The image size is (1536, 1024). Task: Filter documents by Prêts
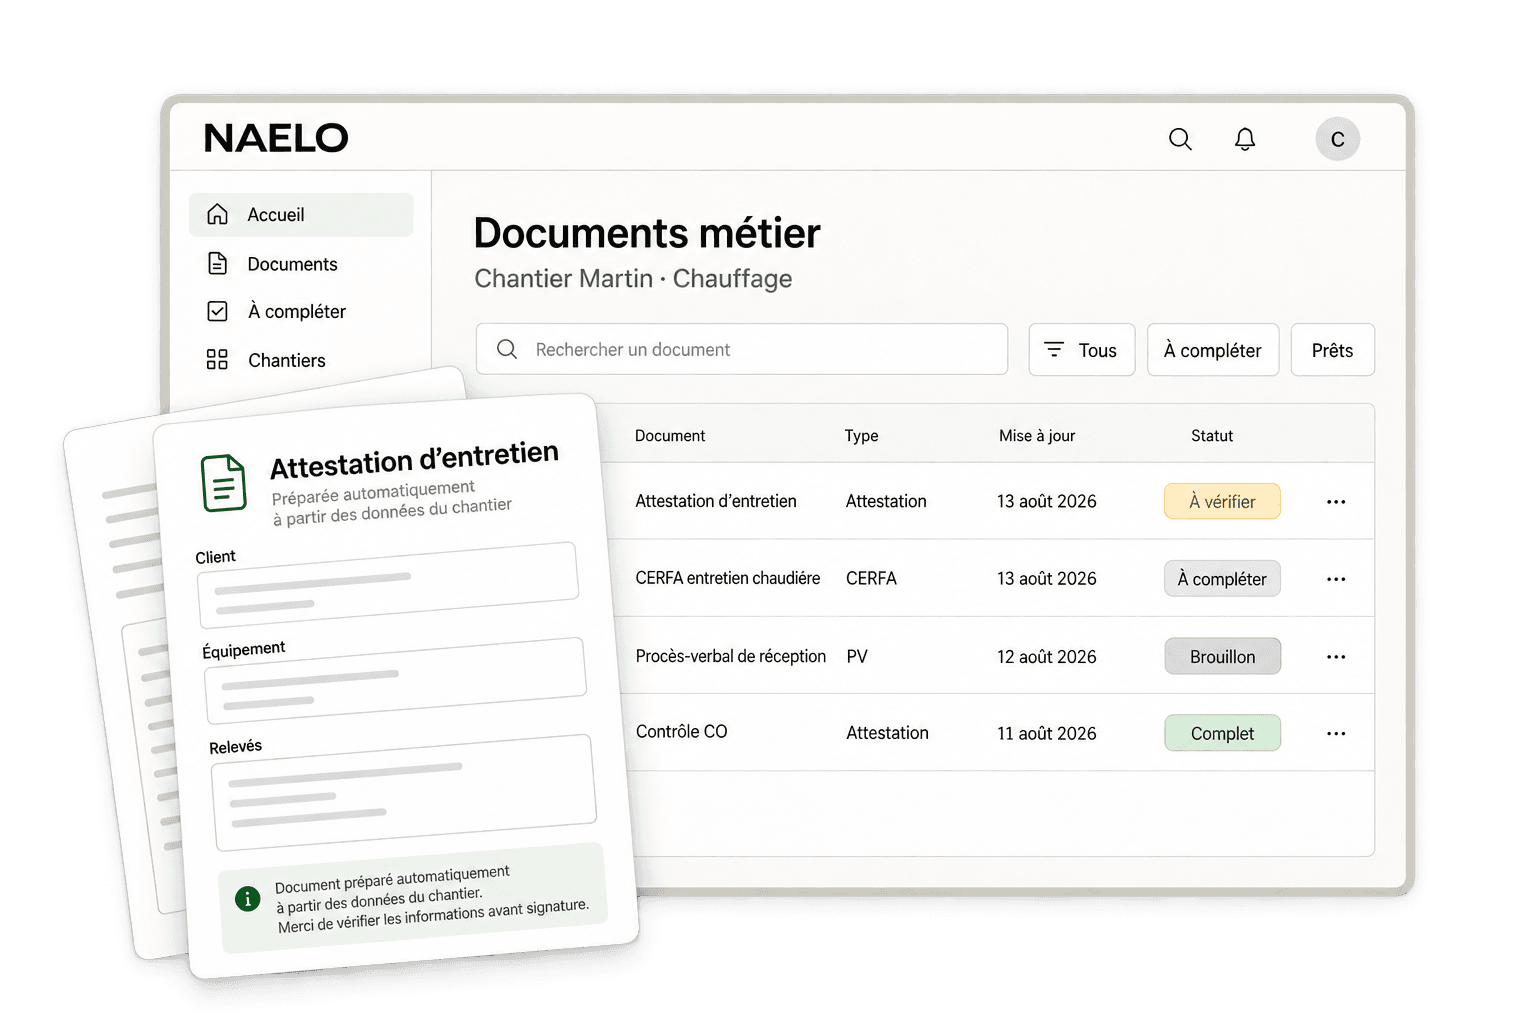[x=1333, y=350]
